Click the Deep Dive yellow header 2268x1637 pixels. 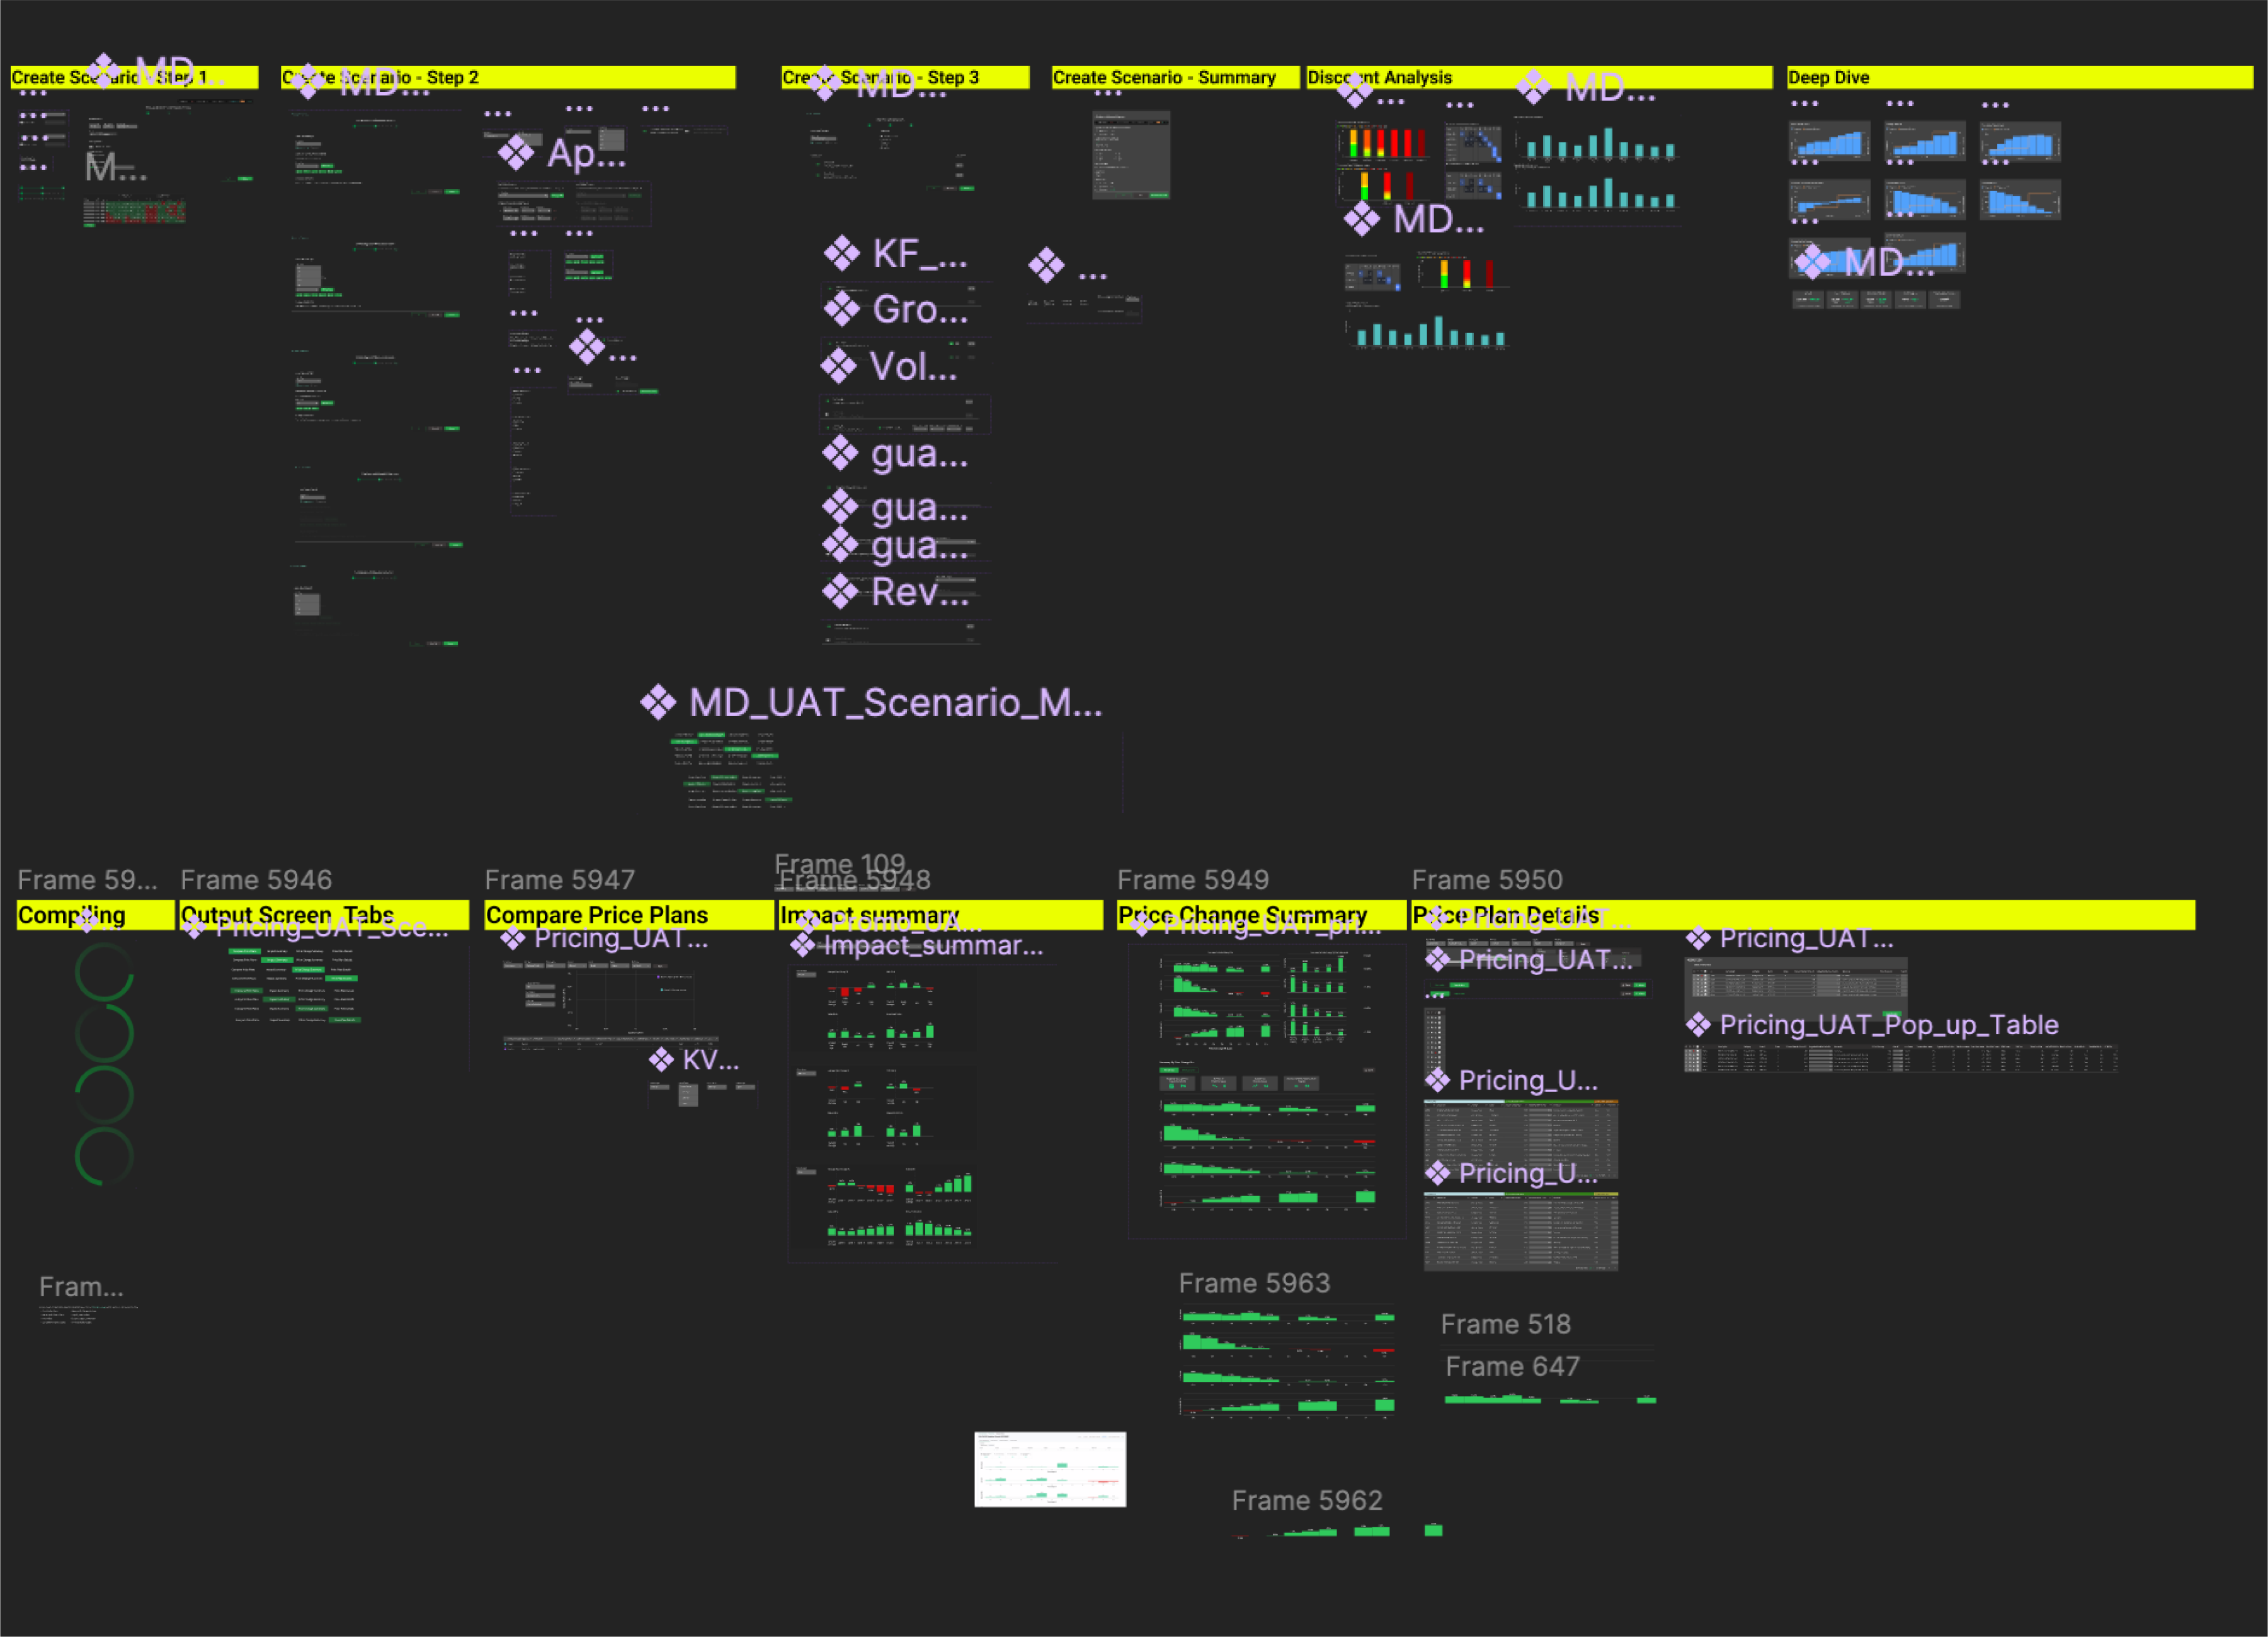tap(2020, 77)
